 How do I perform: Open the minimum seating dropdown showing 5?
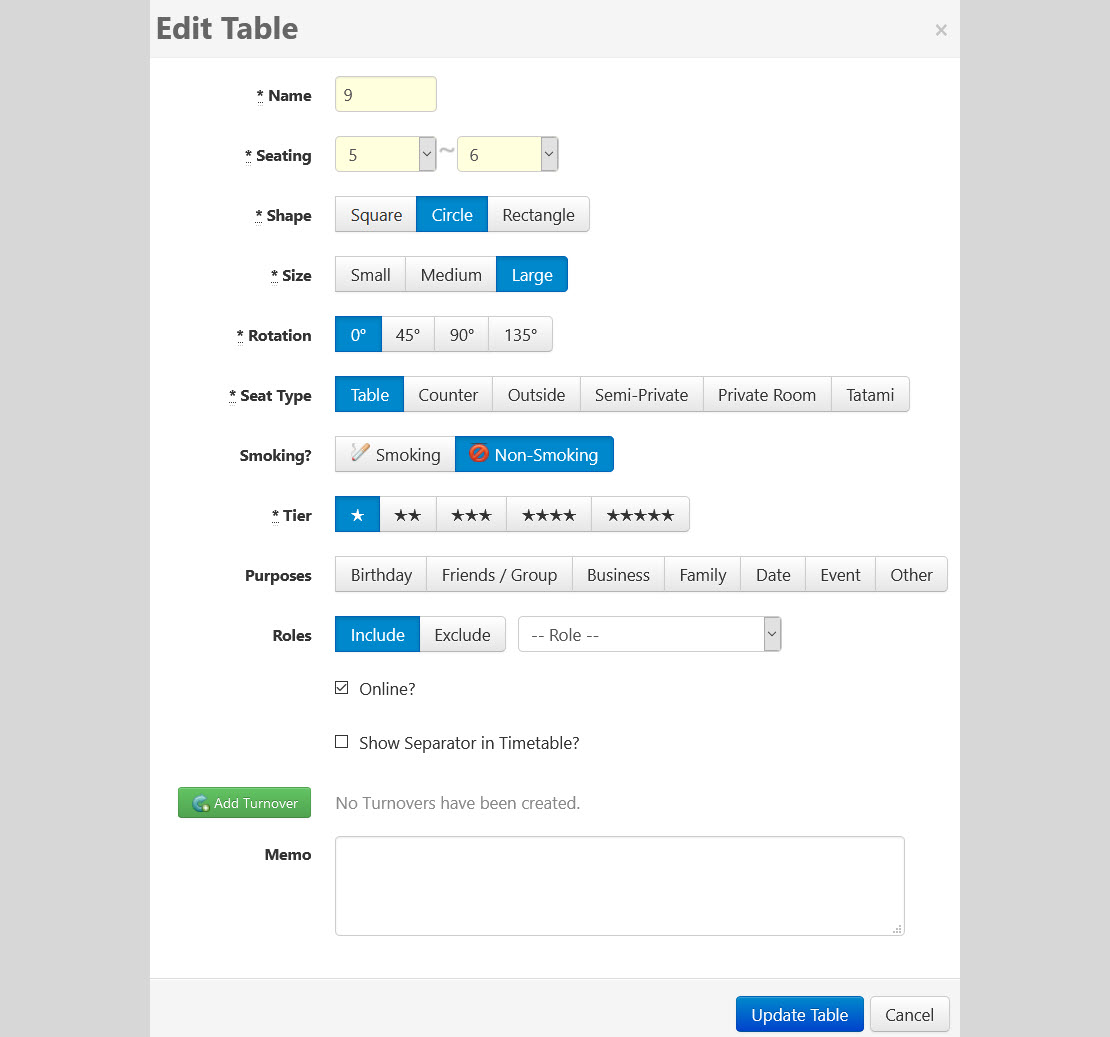[x=386, y=154]
